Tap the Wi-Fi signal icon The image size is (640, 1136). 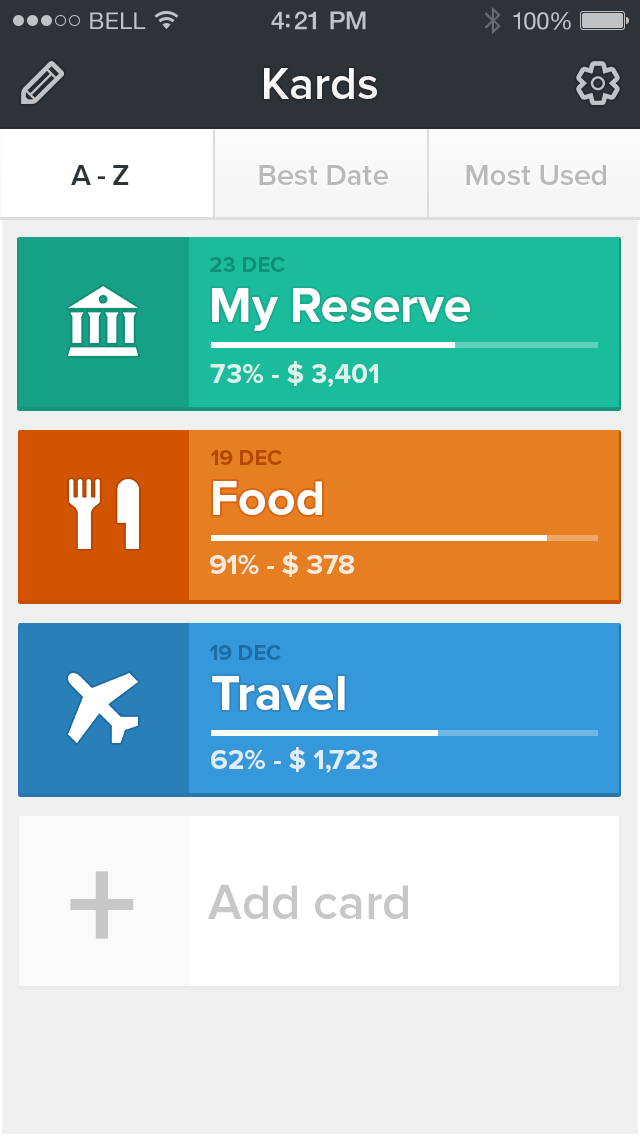point(166,21)
